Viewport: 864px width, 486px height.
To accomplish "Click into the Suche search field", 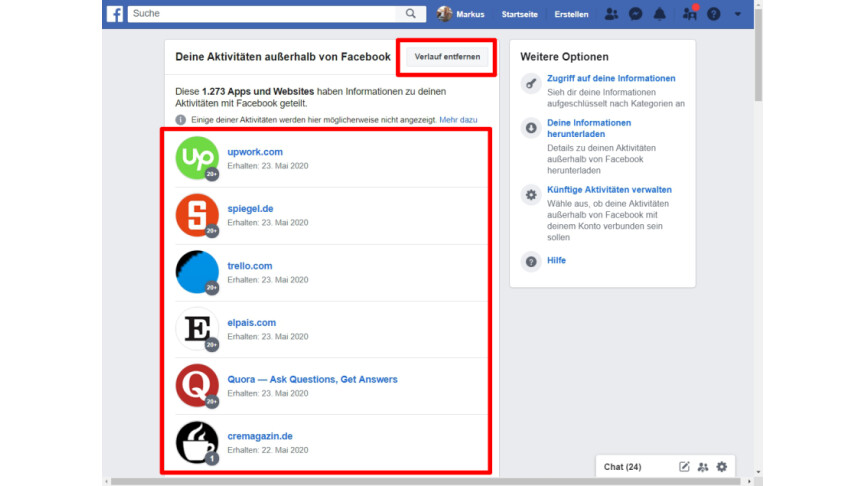I will 262,14.
